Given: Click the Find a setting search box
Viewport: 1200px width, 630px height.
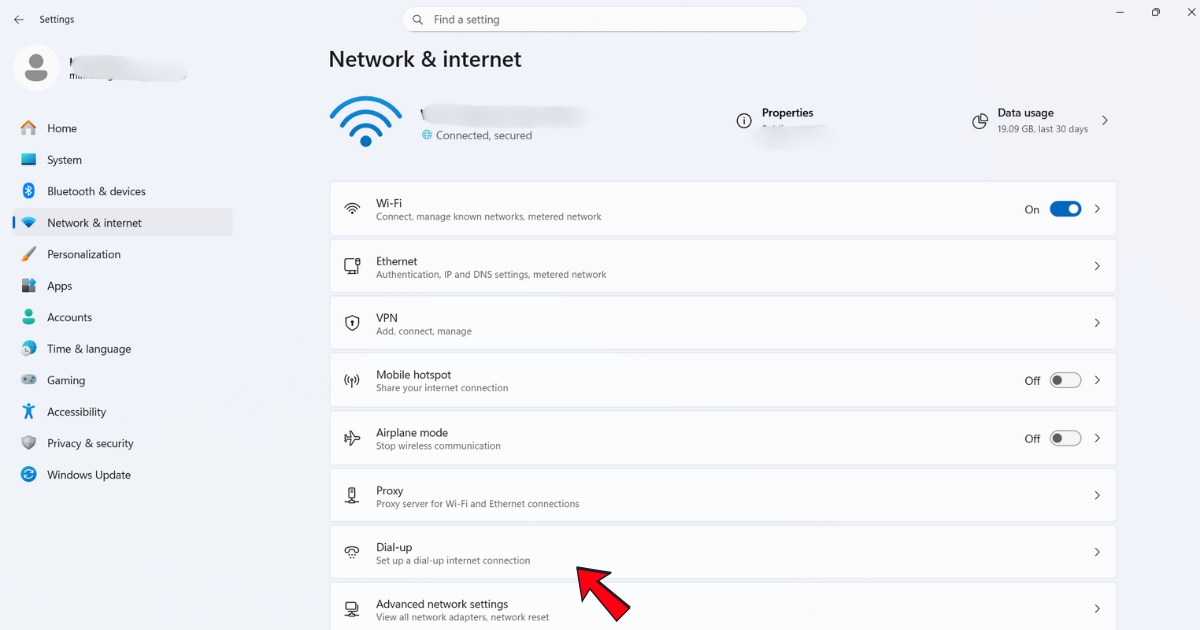Looking at the screenshot, I should coord(604,19).
